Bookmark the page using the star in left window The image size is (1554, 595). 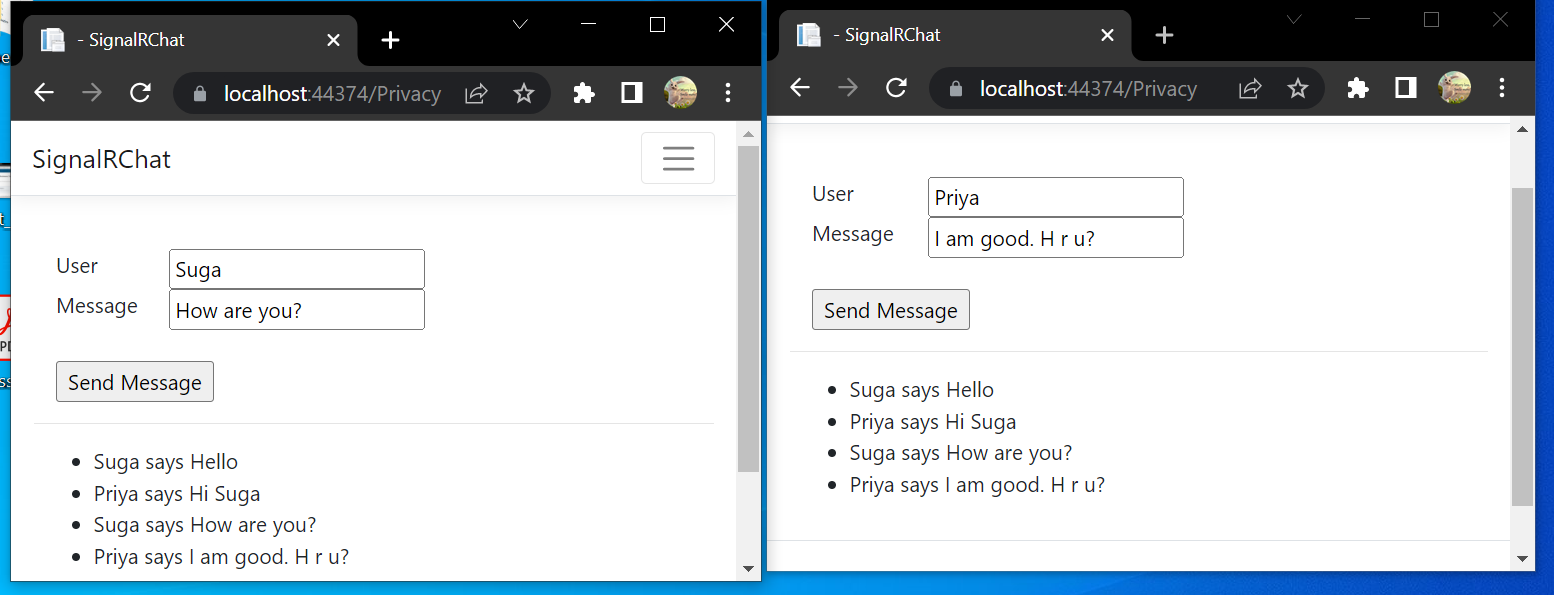(x=524, y=92)
